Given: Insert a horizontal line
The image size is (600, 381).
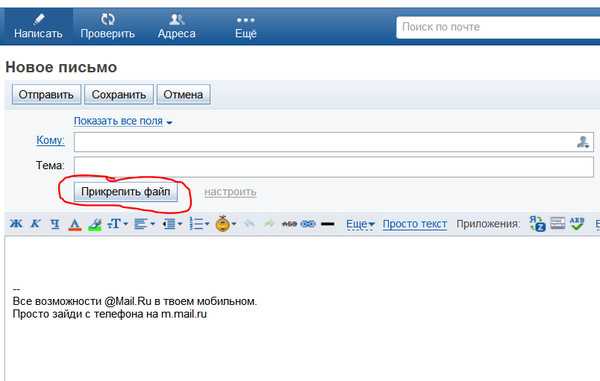Looking at the screenshot, I should pyautogui.click(x=328, y=224).
